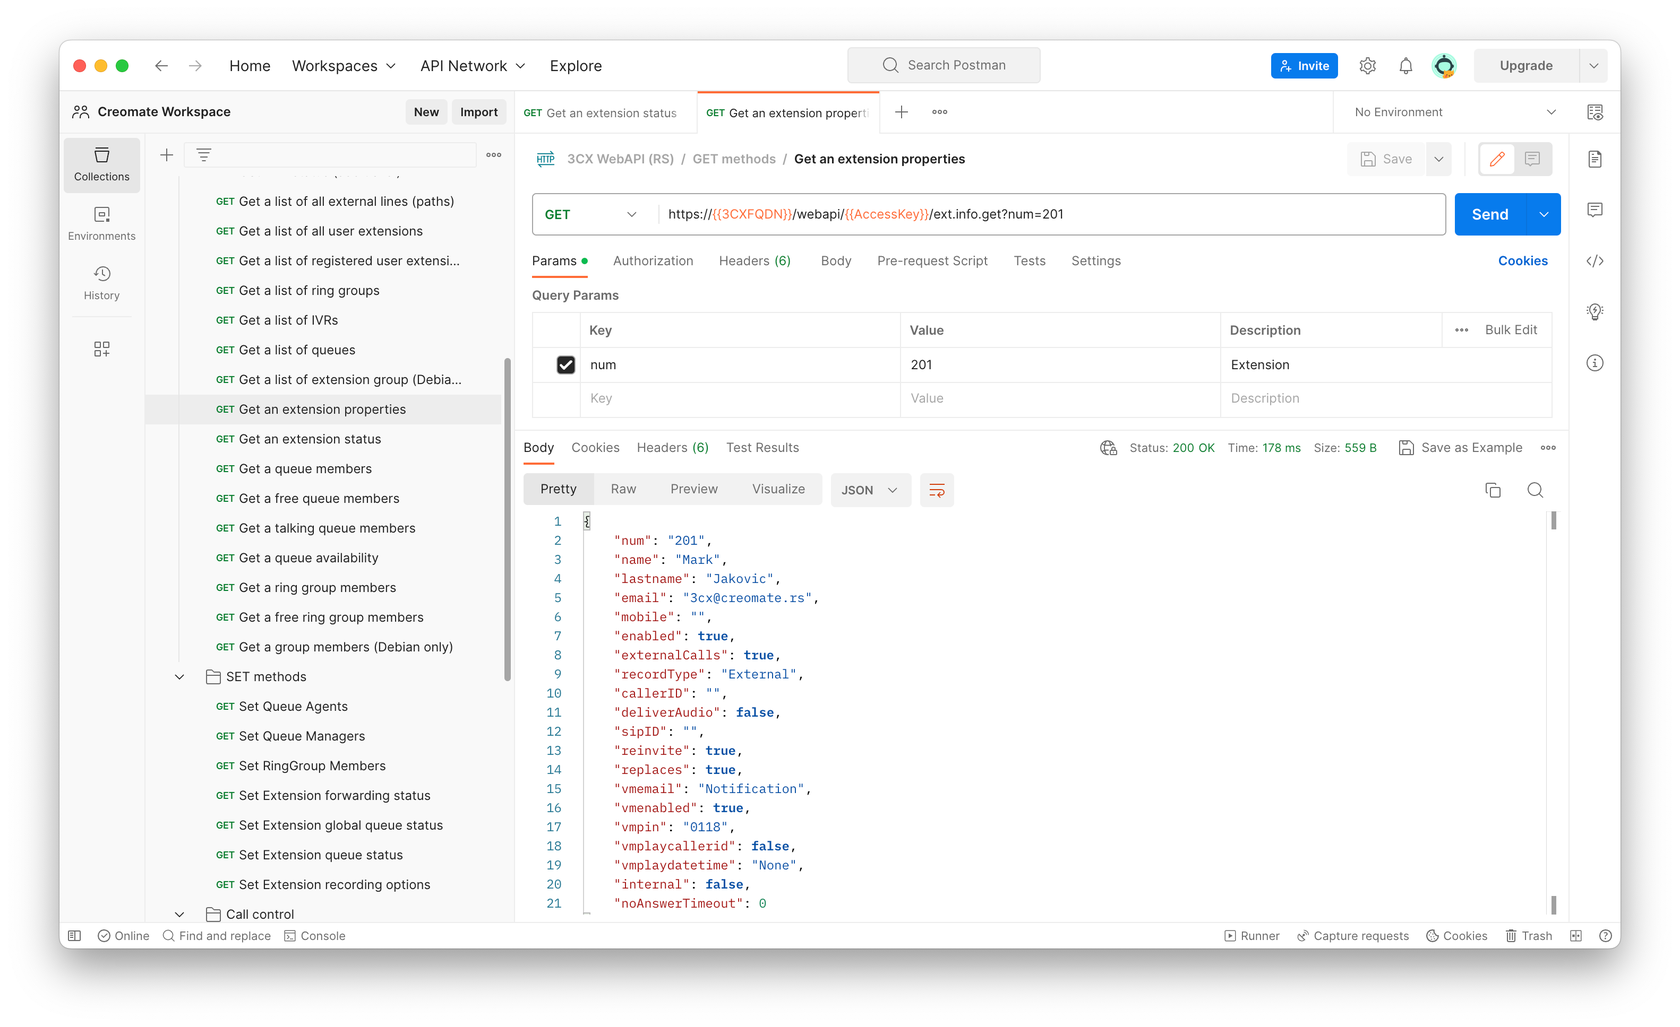Viewport: 1680px width, 1027px height.
Task: Open the History sidebar panel
Action: [x=101, y=283]
